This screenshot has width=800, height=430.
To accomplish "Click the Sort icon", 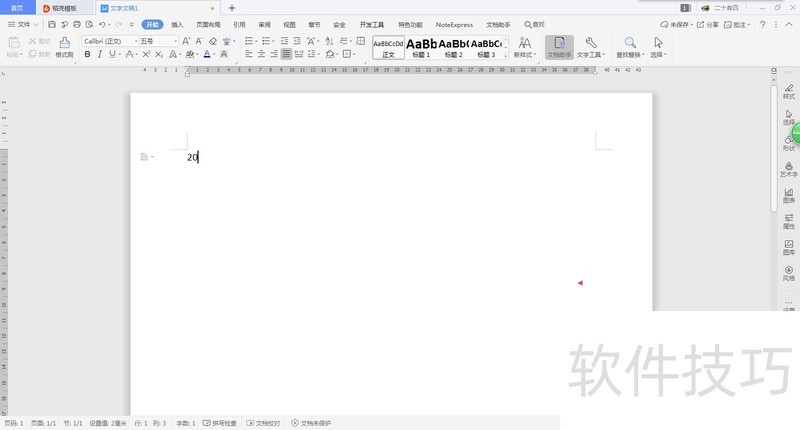I will click(x=329, y=41).
